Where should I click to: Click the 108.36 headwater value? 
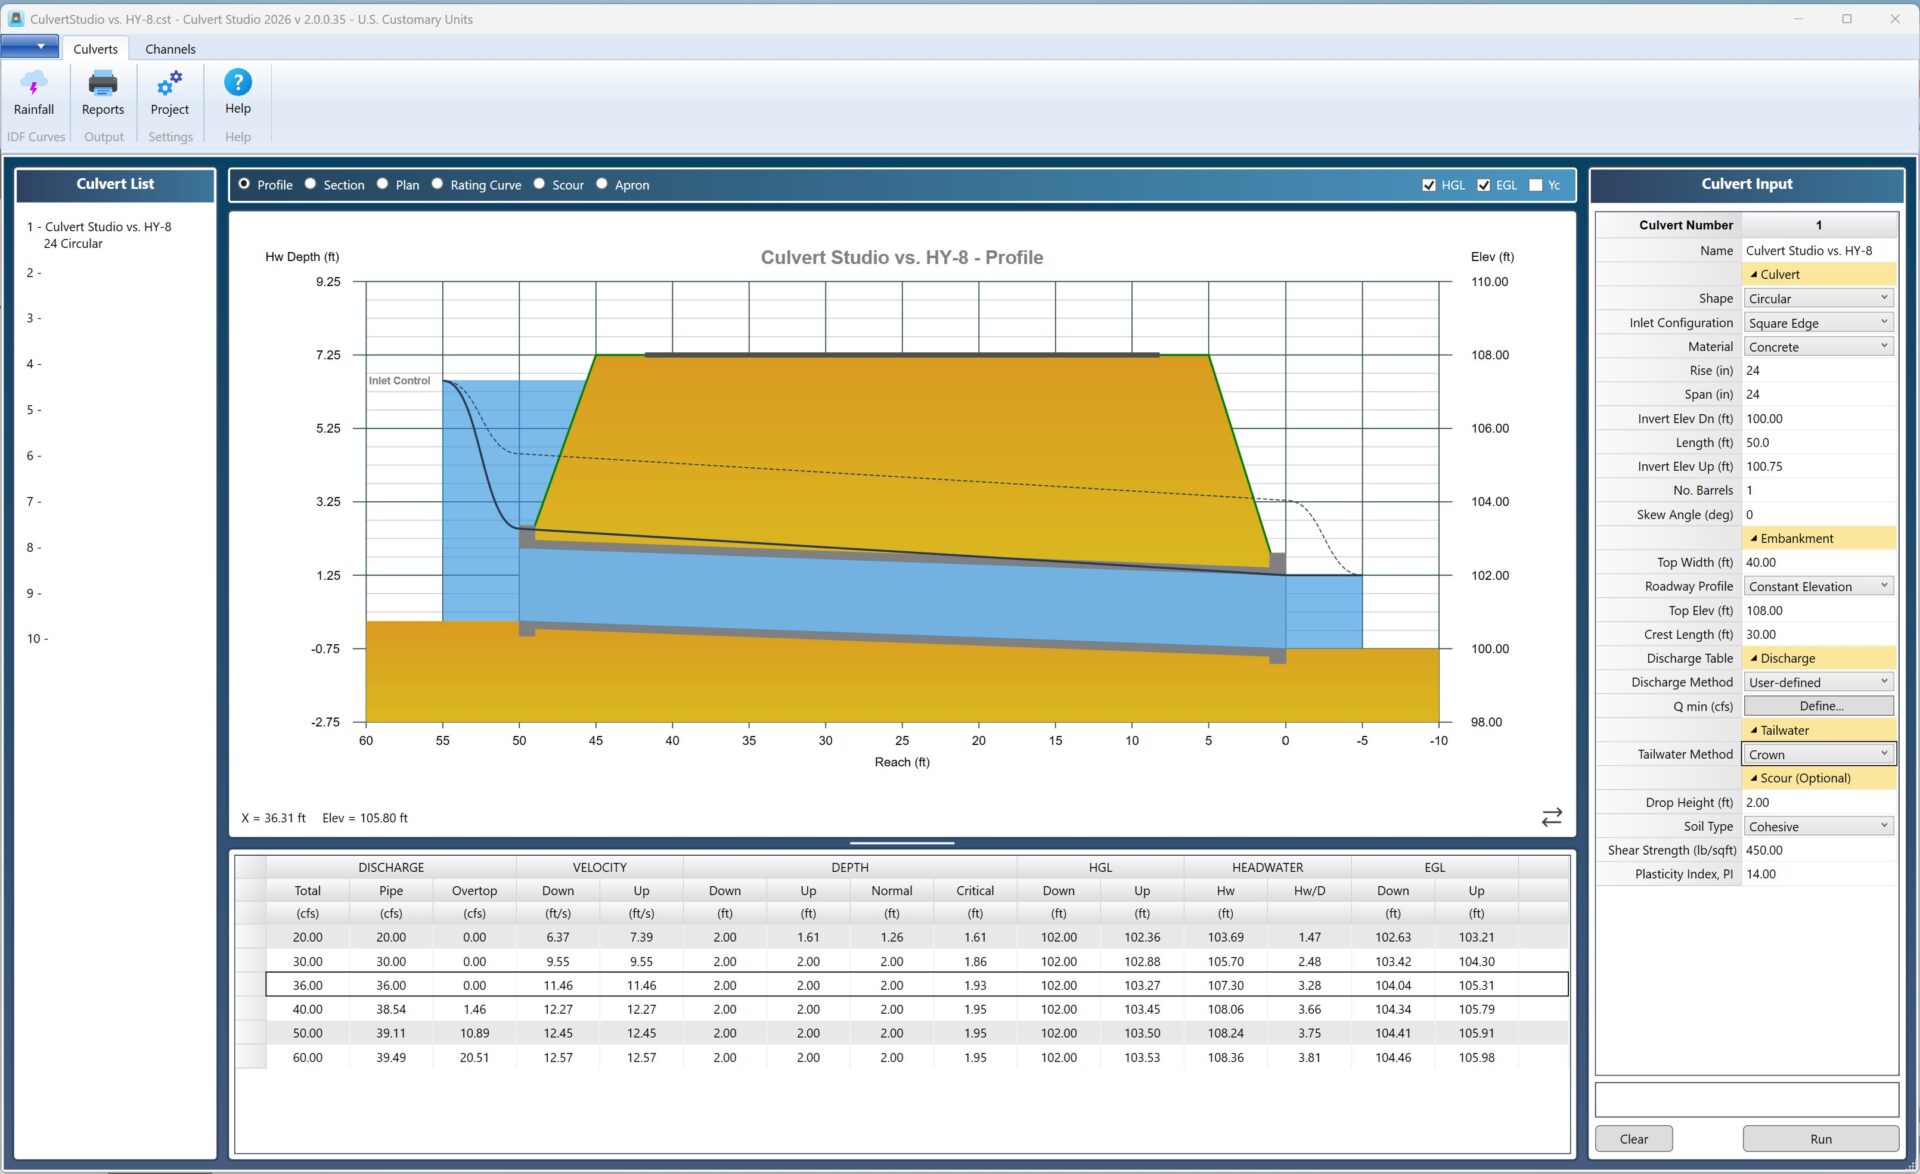click(x=1225, y=1057)
